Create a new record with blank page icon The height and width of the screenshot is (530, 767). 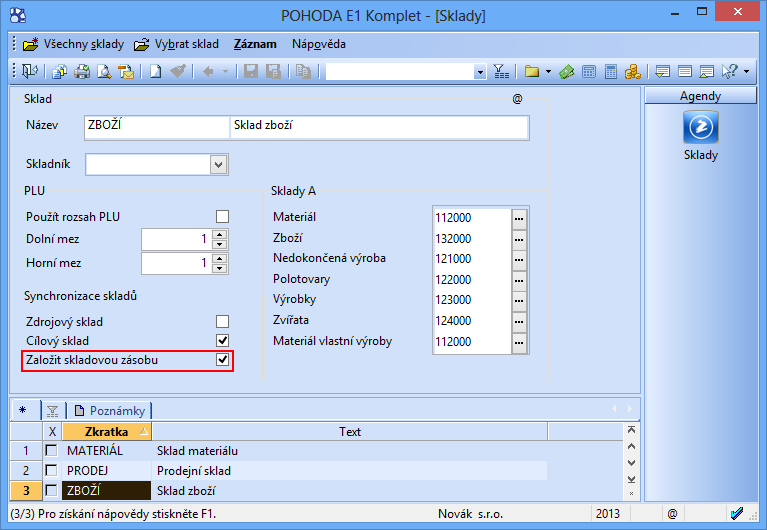click(x=155, y=72)
